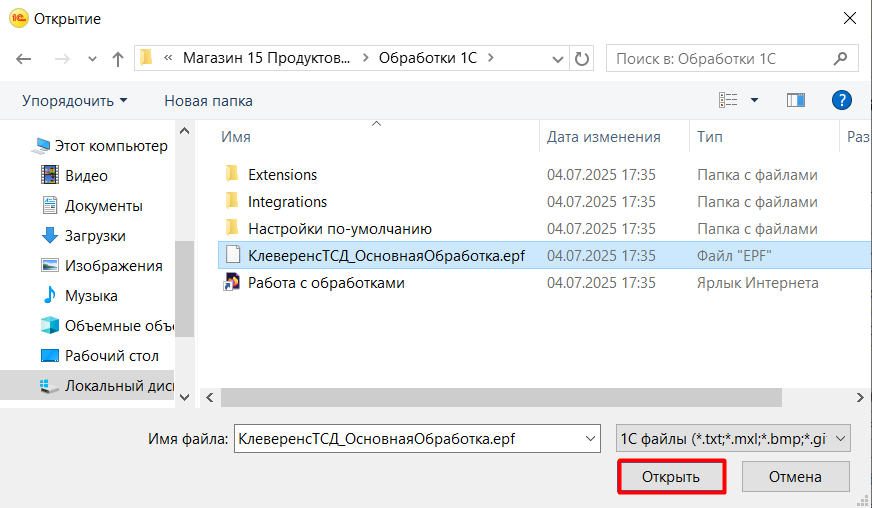Sort by the Тип column header
This screenshot has height=508, width=872.
tap(710, 137)
